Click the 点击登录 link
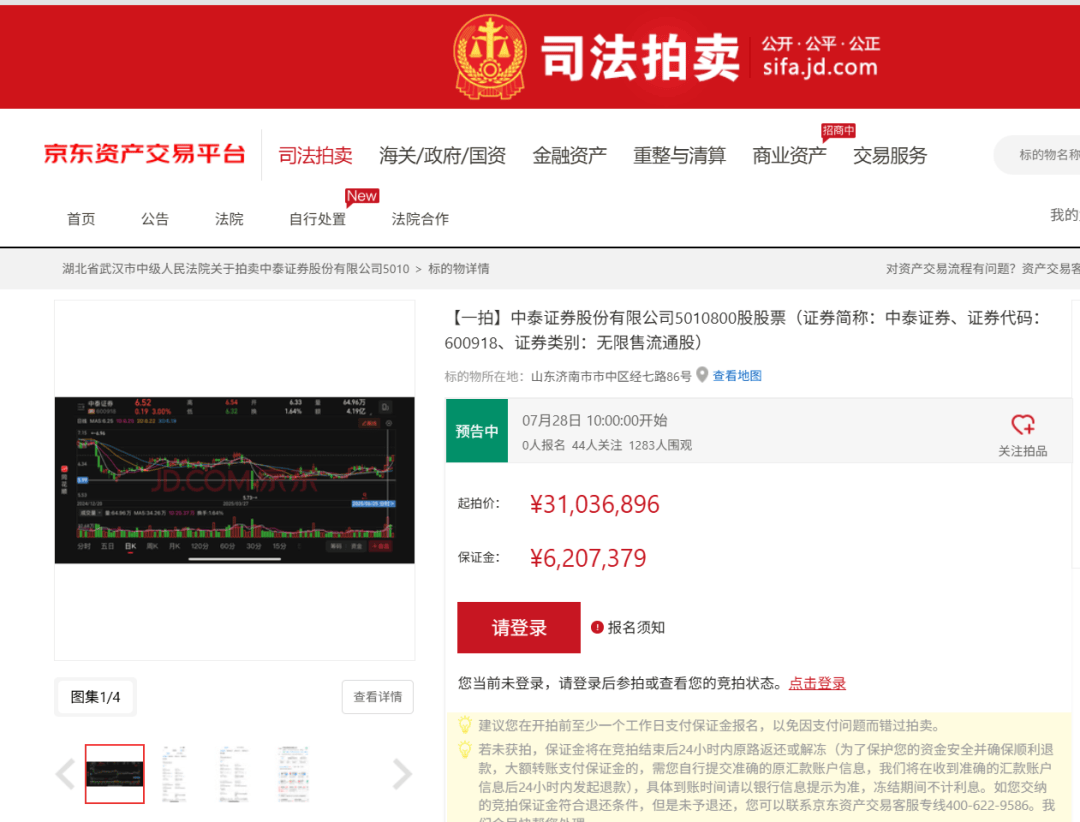 817,683
